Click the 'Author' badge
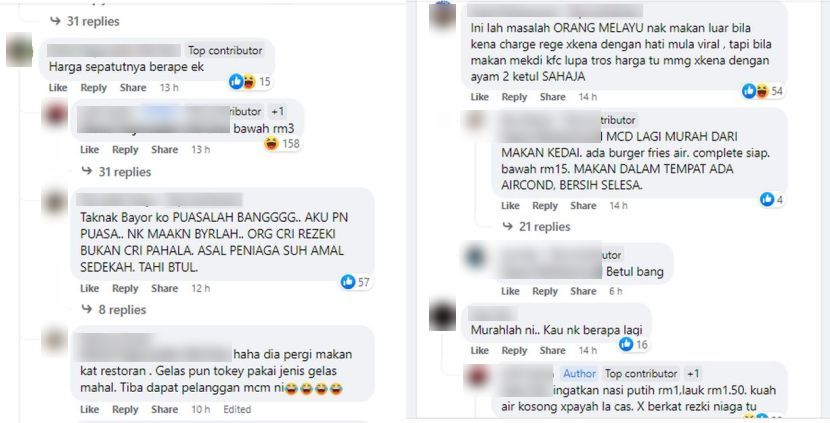Viewport: 830px width, 423px height. (579, 374)
